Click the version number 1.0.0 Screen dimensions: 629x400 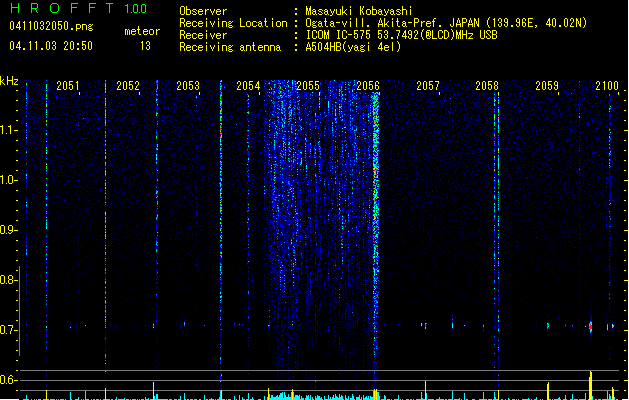(x=136, y=9)
